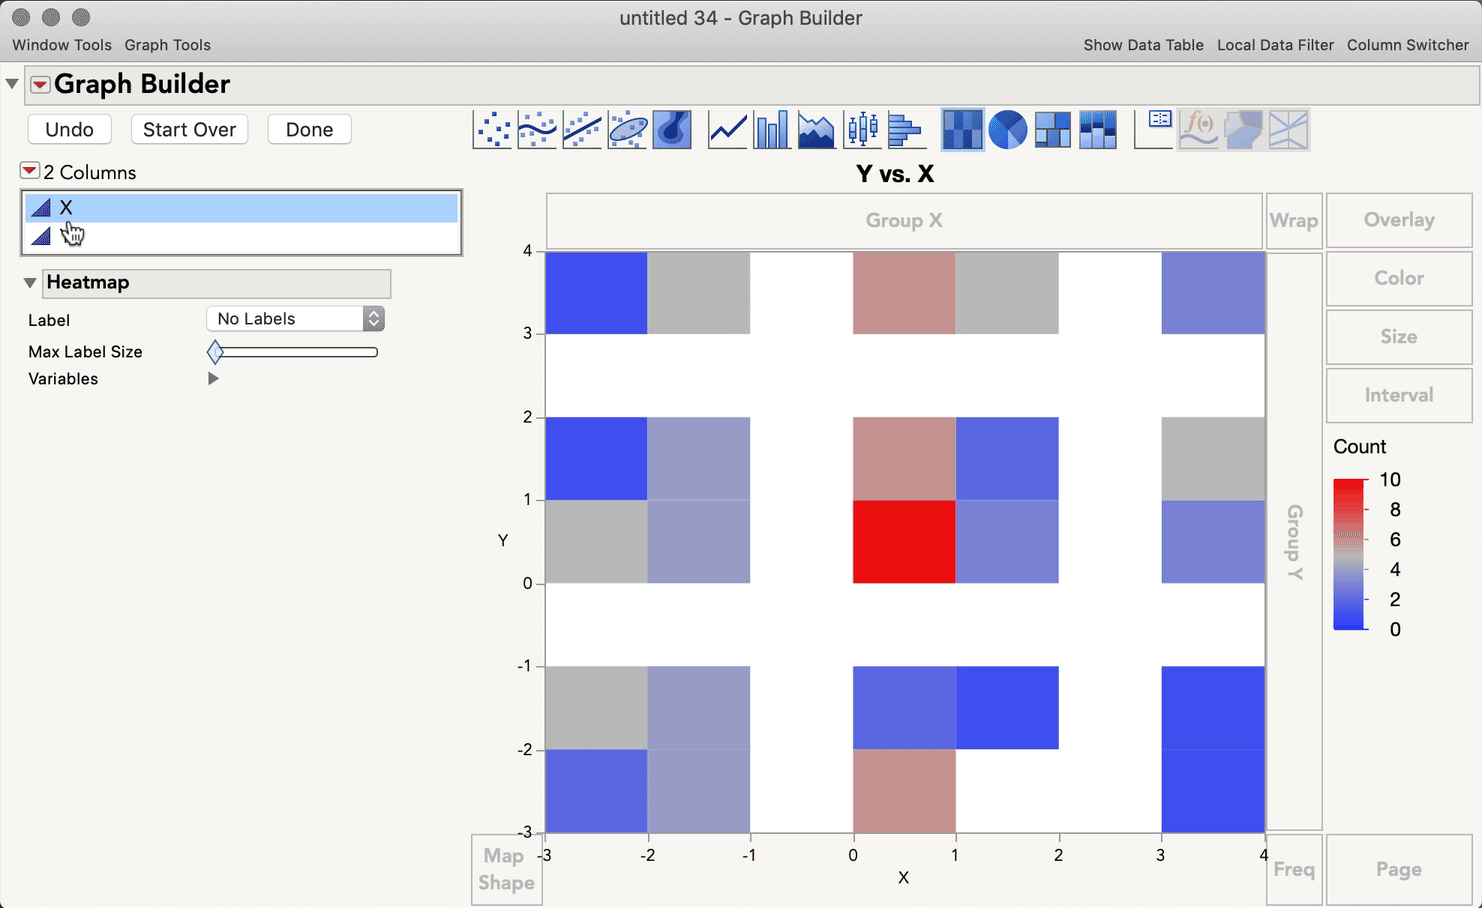1482x908 pixels.
Task: Select the Treemap element icon
Action: pos(1052,130)
